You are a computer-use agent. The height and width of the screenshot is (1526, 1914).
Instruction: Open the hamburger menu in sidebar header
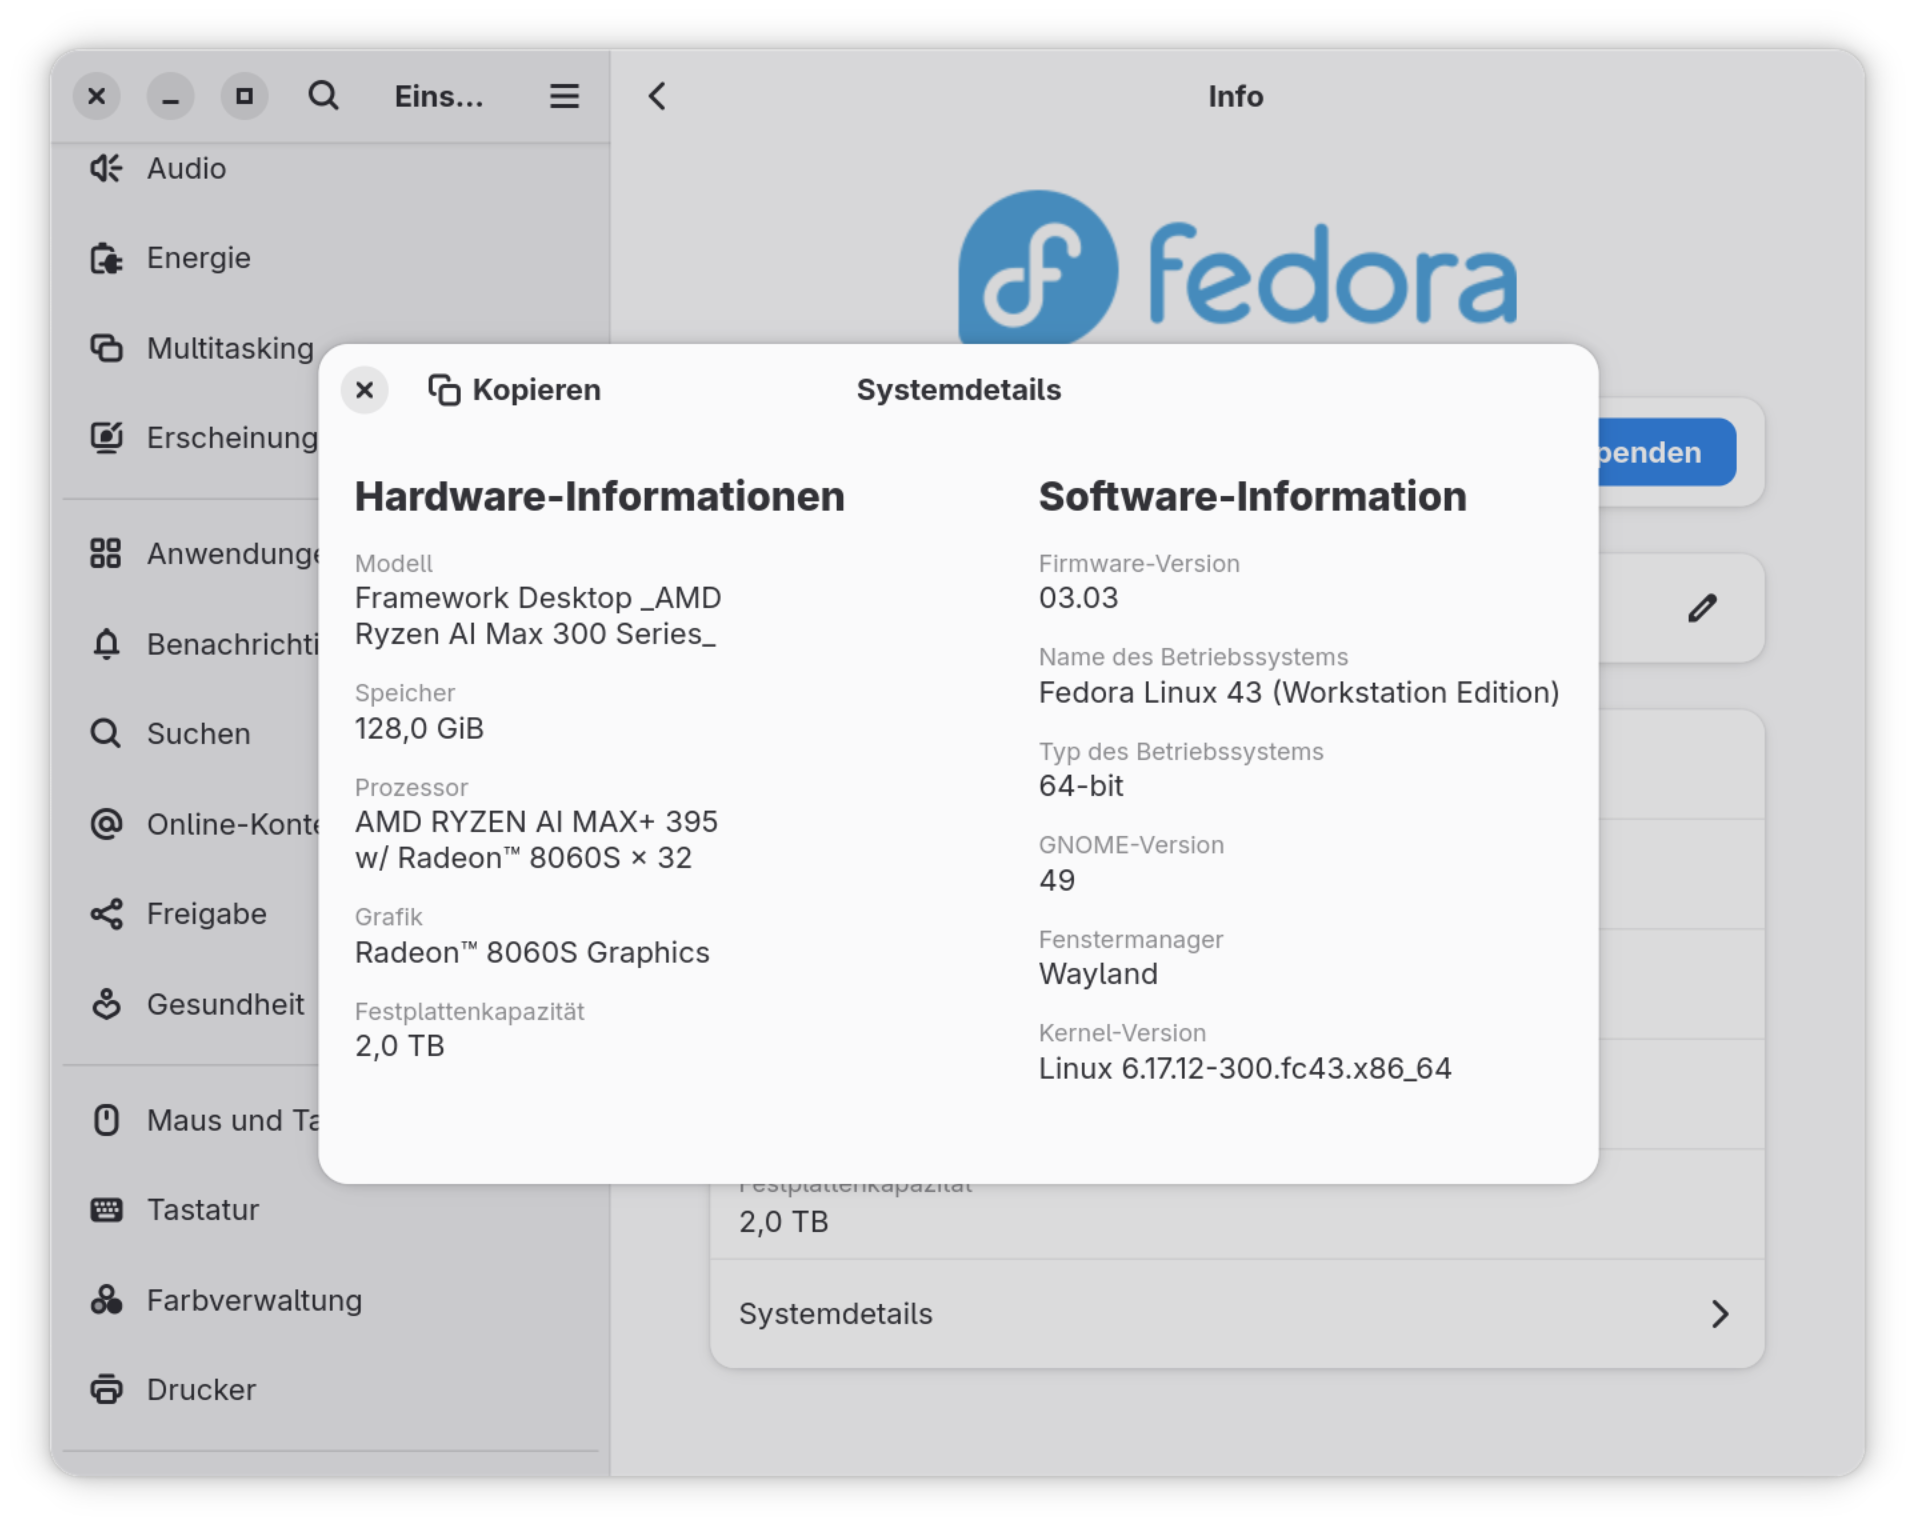[x=564, y=96]
